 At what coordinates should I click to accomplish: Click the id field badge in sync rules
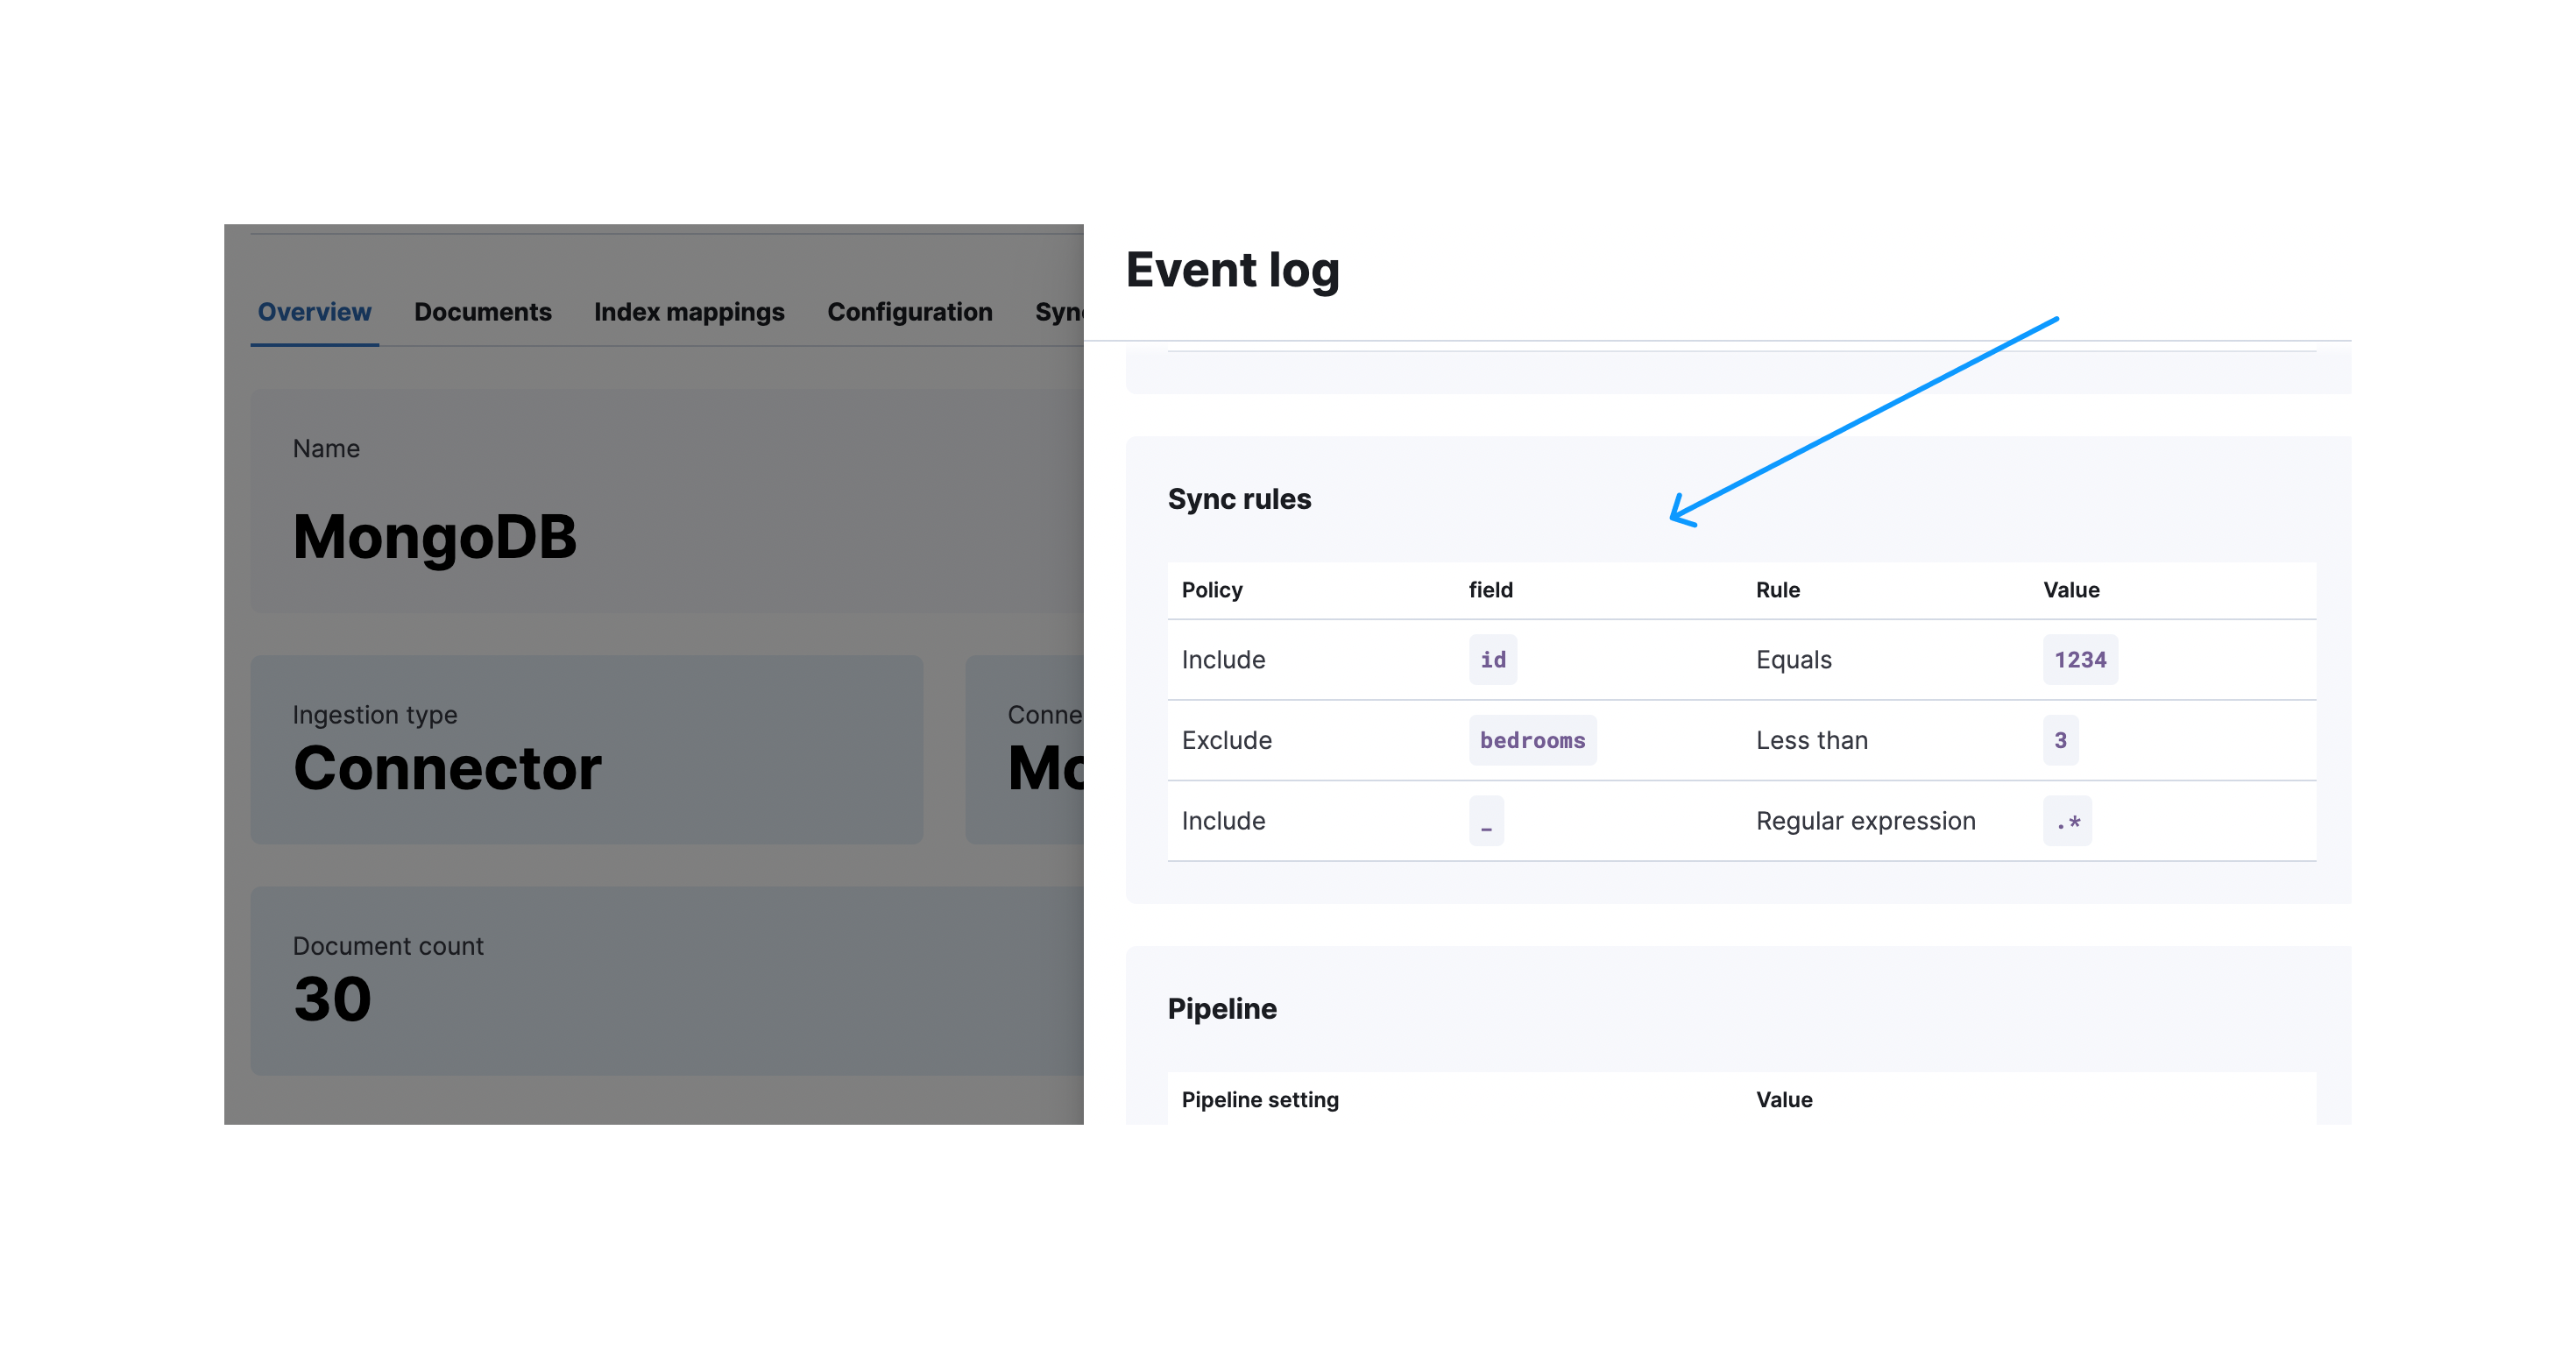(x=1491, y=660)
